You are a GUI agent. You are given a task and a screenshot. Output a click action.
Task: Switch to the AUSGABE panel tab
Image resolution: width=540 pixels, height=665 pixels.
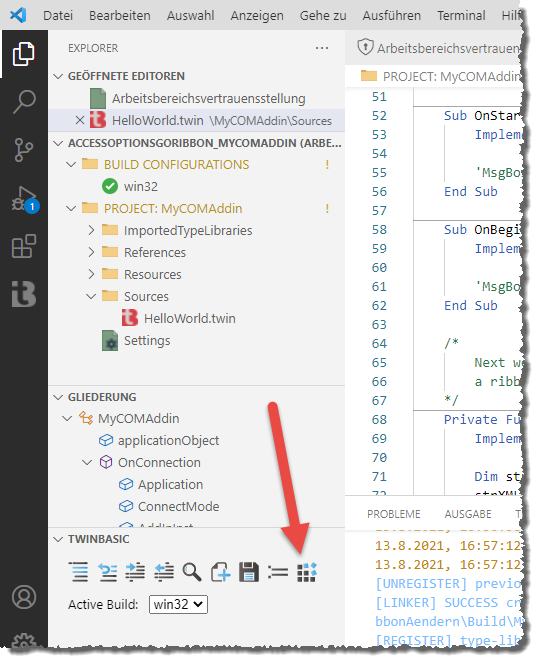(x=468, y=514)
